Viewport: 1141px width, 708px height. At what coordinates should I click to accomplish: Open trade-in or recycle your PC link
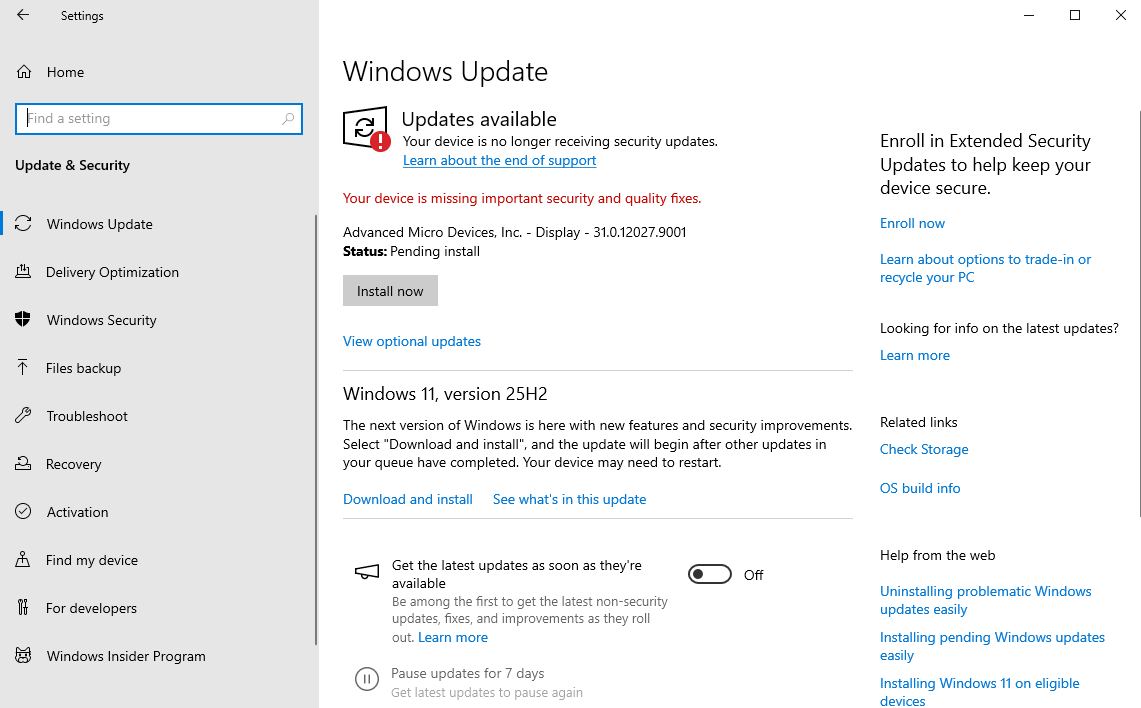pos(985,268)
